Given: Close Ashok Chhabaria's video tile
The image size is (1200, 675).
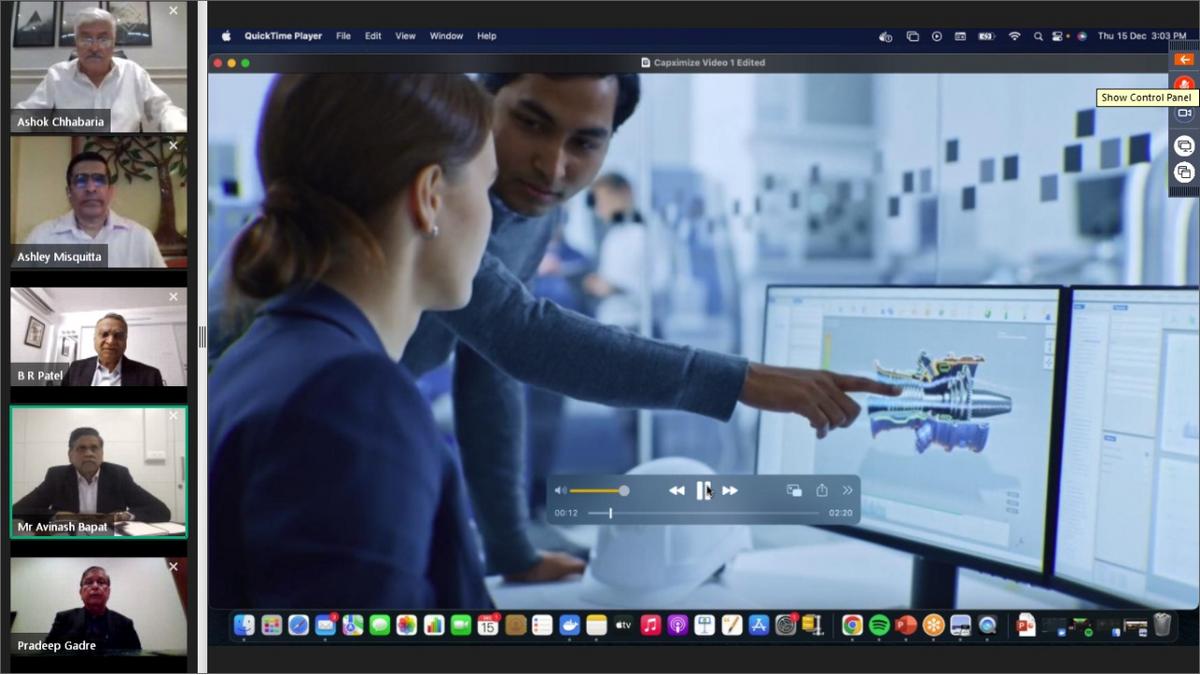Looking at the screenshot, I should click(x=173, y=11).
